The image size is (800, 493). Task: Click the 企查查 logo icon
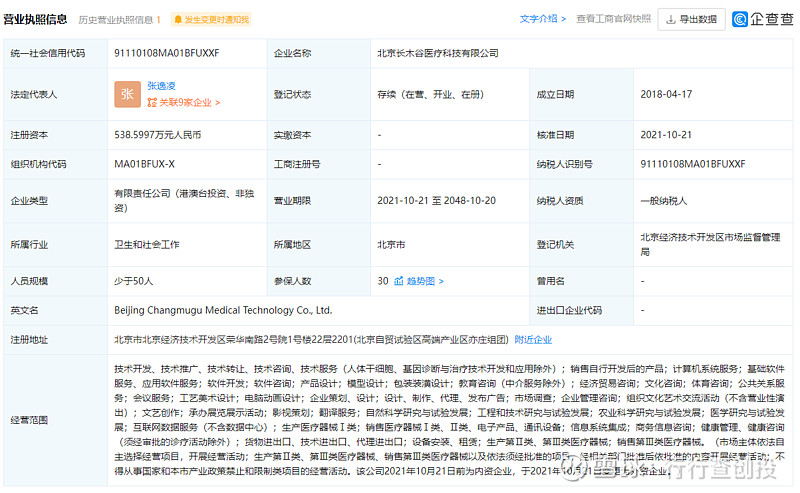click(x=739, y=19)
